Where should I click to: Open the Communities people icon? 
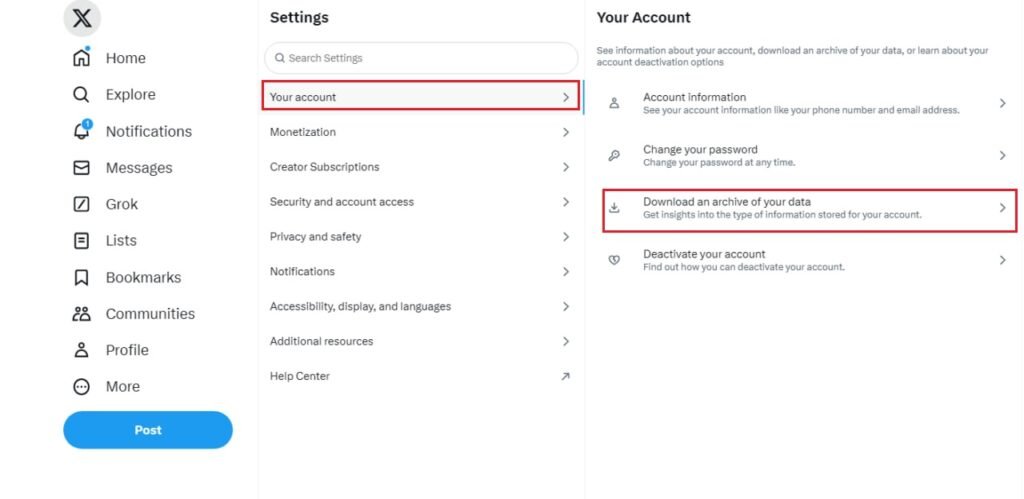pos(82,314)
